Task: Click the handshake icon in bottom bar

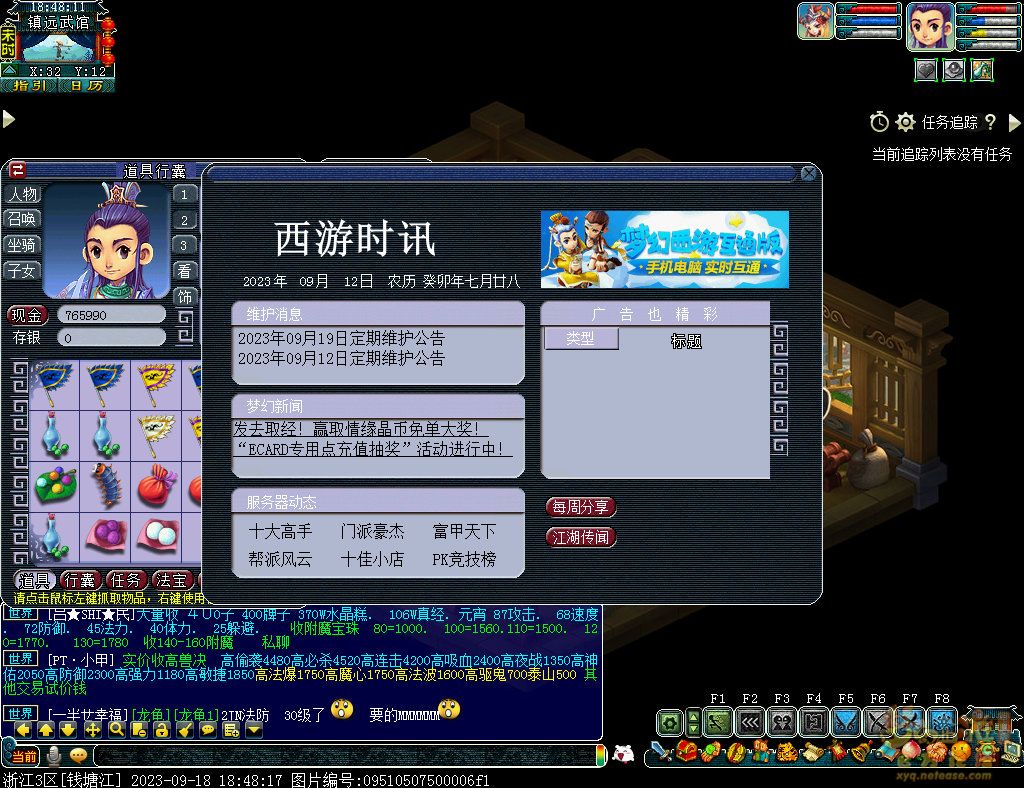Action: [936, 753]
